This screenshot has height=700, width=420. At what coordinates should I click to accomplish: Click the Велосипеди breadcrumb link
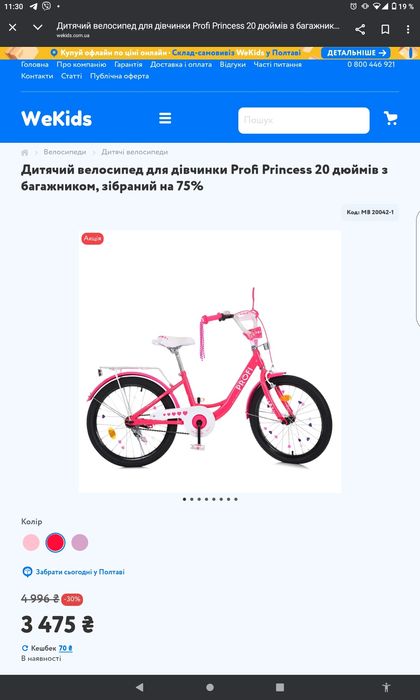(x=65, y=152)
